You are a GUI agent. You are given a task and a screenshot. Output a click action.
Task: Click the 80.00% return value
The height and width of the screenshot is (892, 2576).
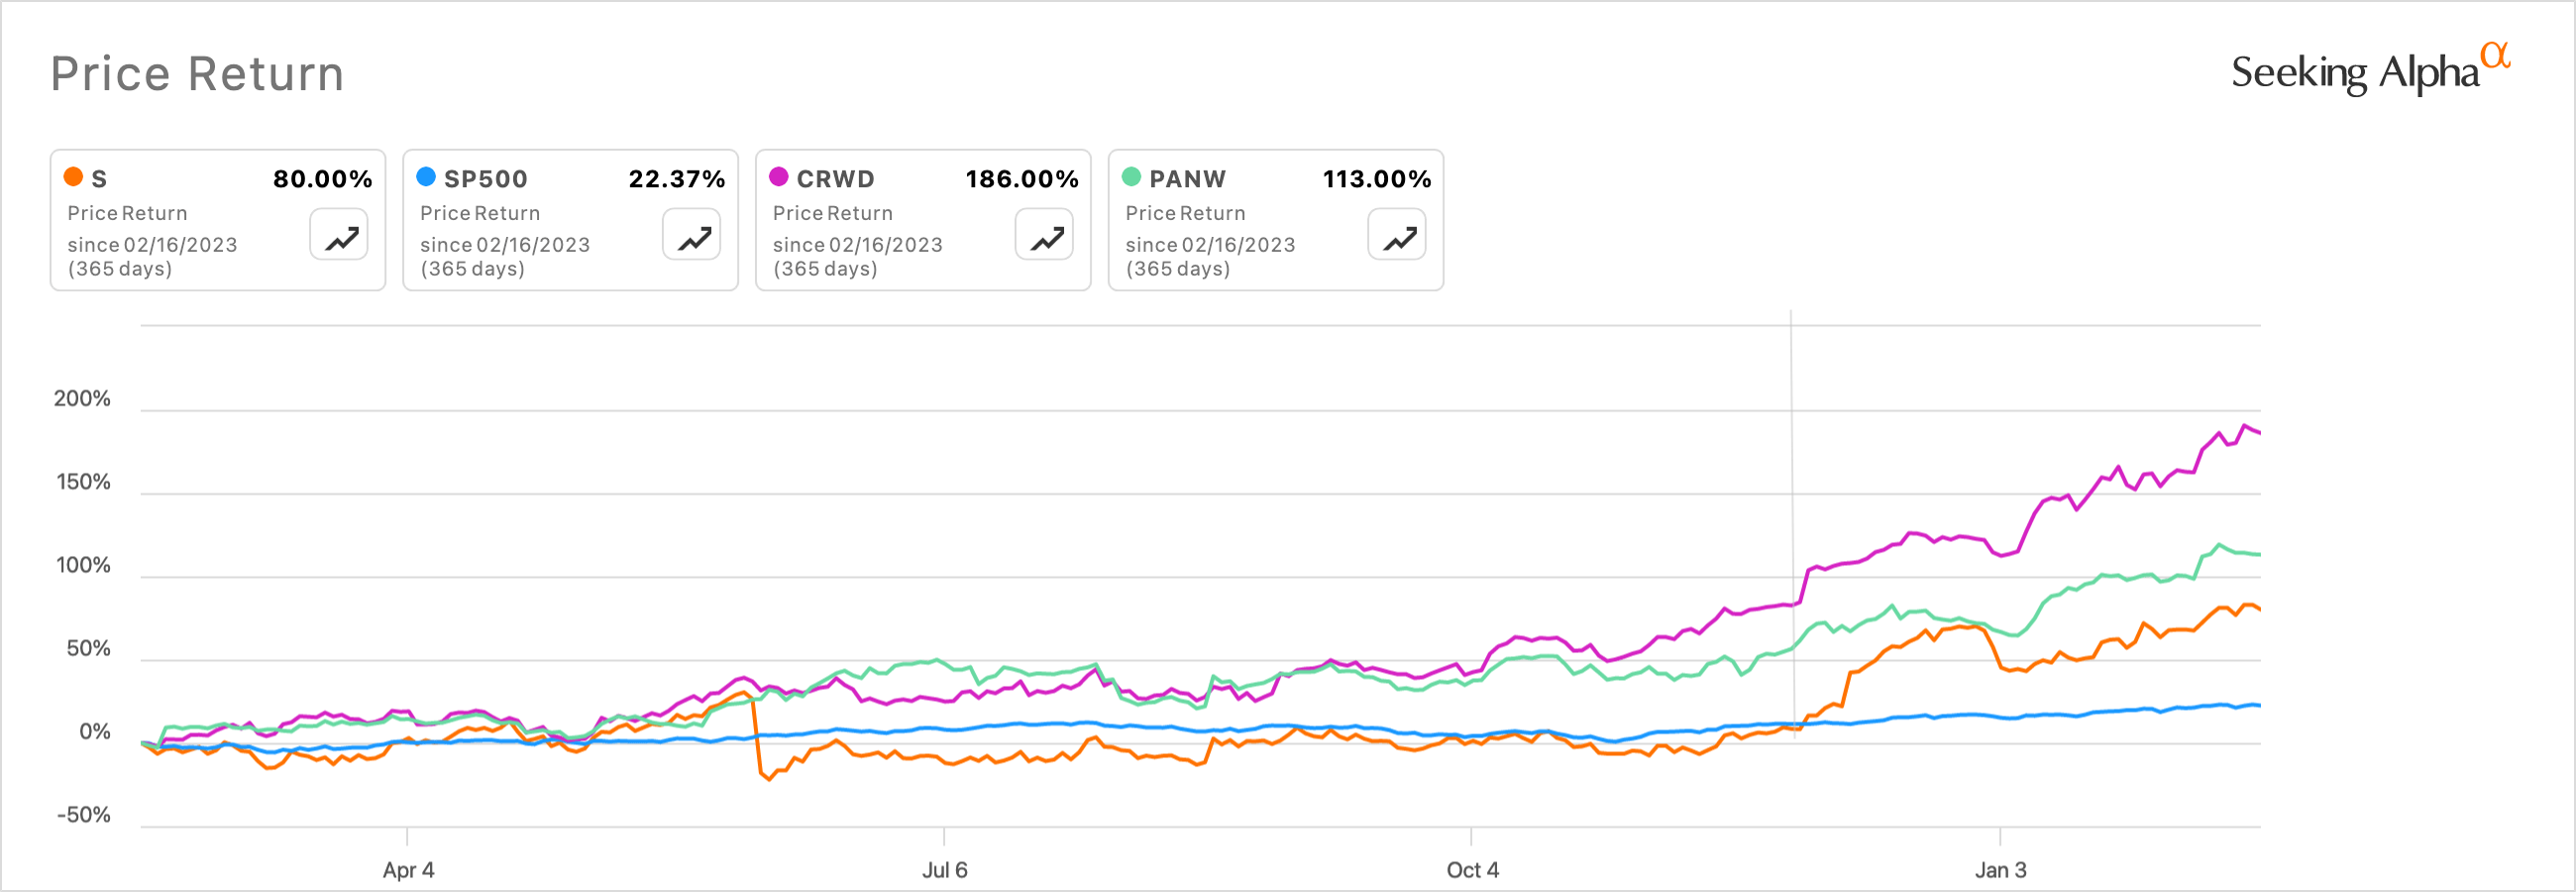[322, 179]
